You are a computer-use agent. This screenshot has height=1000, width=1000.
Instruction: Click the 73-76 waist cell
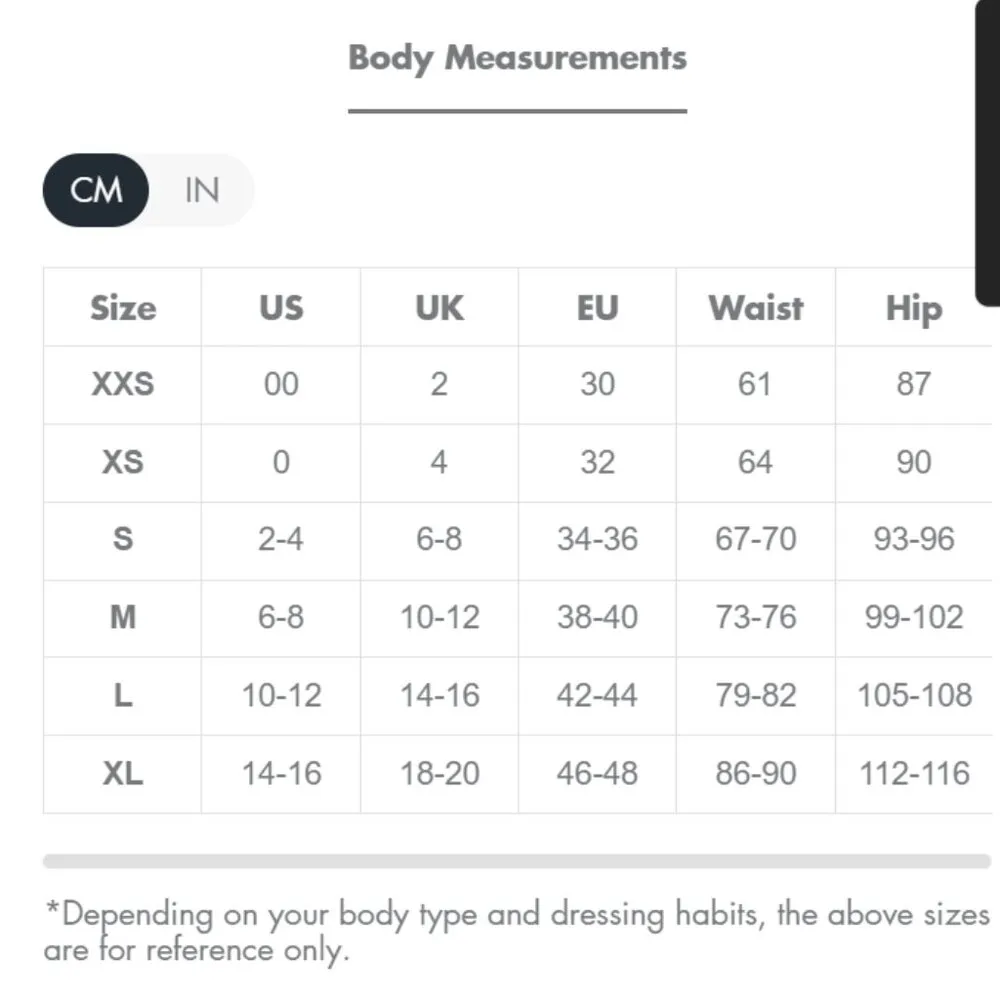[x=755, y=617]
